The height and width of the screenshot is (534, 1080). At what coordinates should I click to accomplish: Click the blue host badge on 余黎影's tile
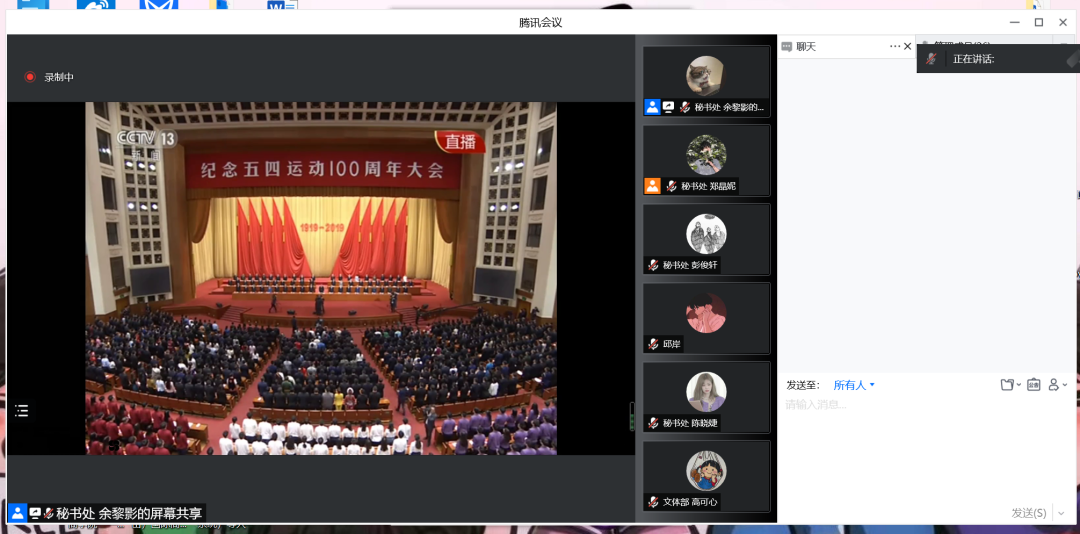point(652,107)
